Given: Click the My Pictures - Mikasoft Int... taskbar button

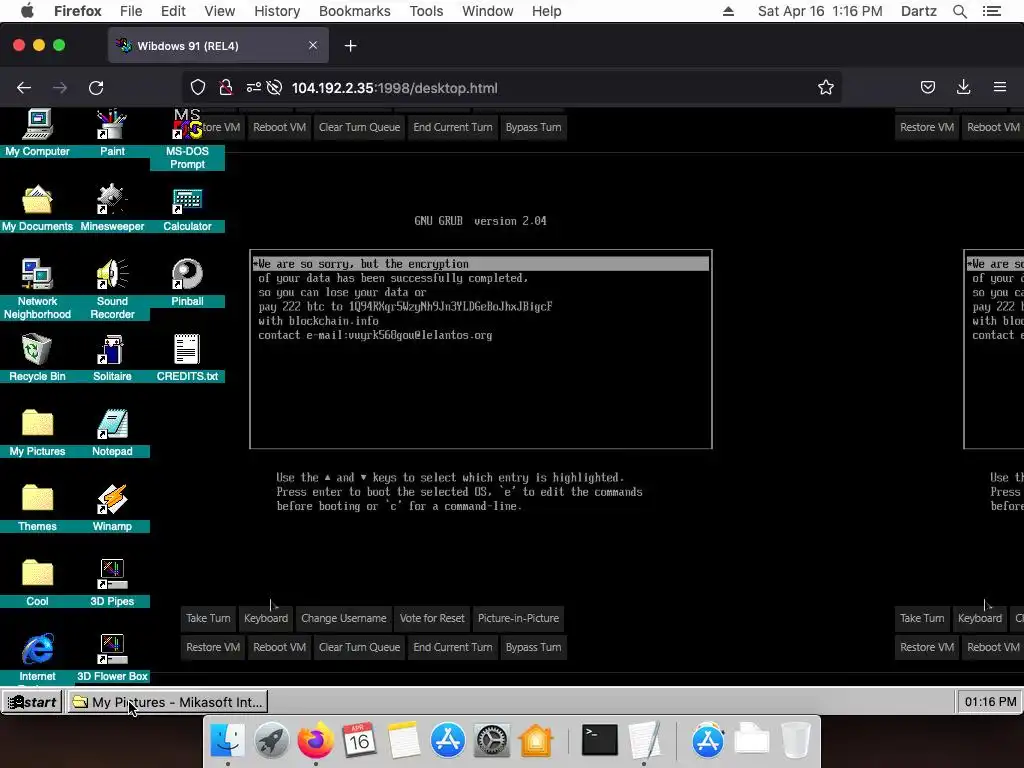Looking at the screenshot, I should [x=167, y=702].
